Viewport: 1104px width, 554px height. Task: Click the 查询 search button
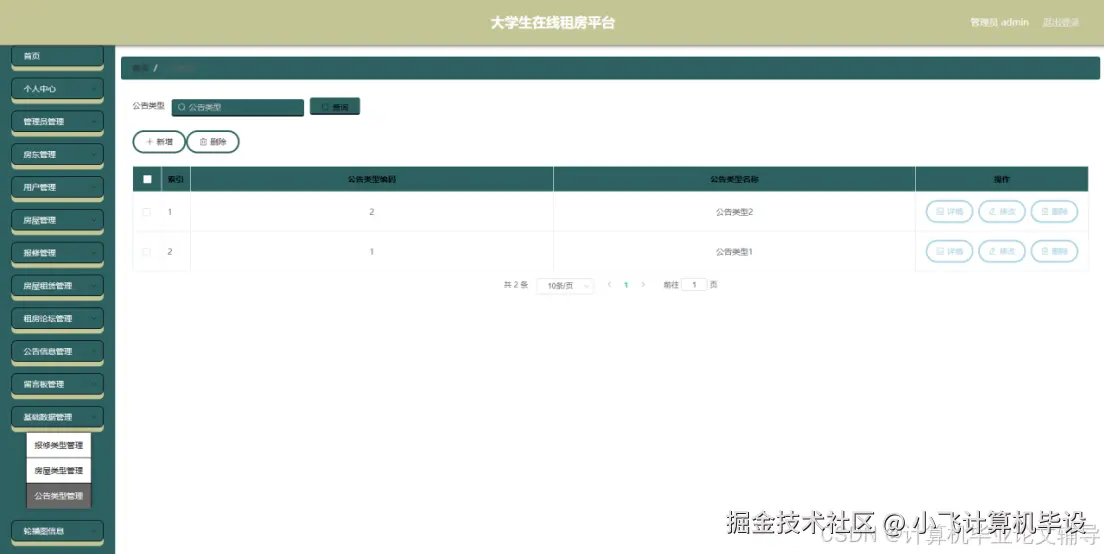[x=335, y=106]
